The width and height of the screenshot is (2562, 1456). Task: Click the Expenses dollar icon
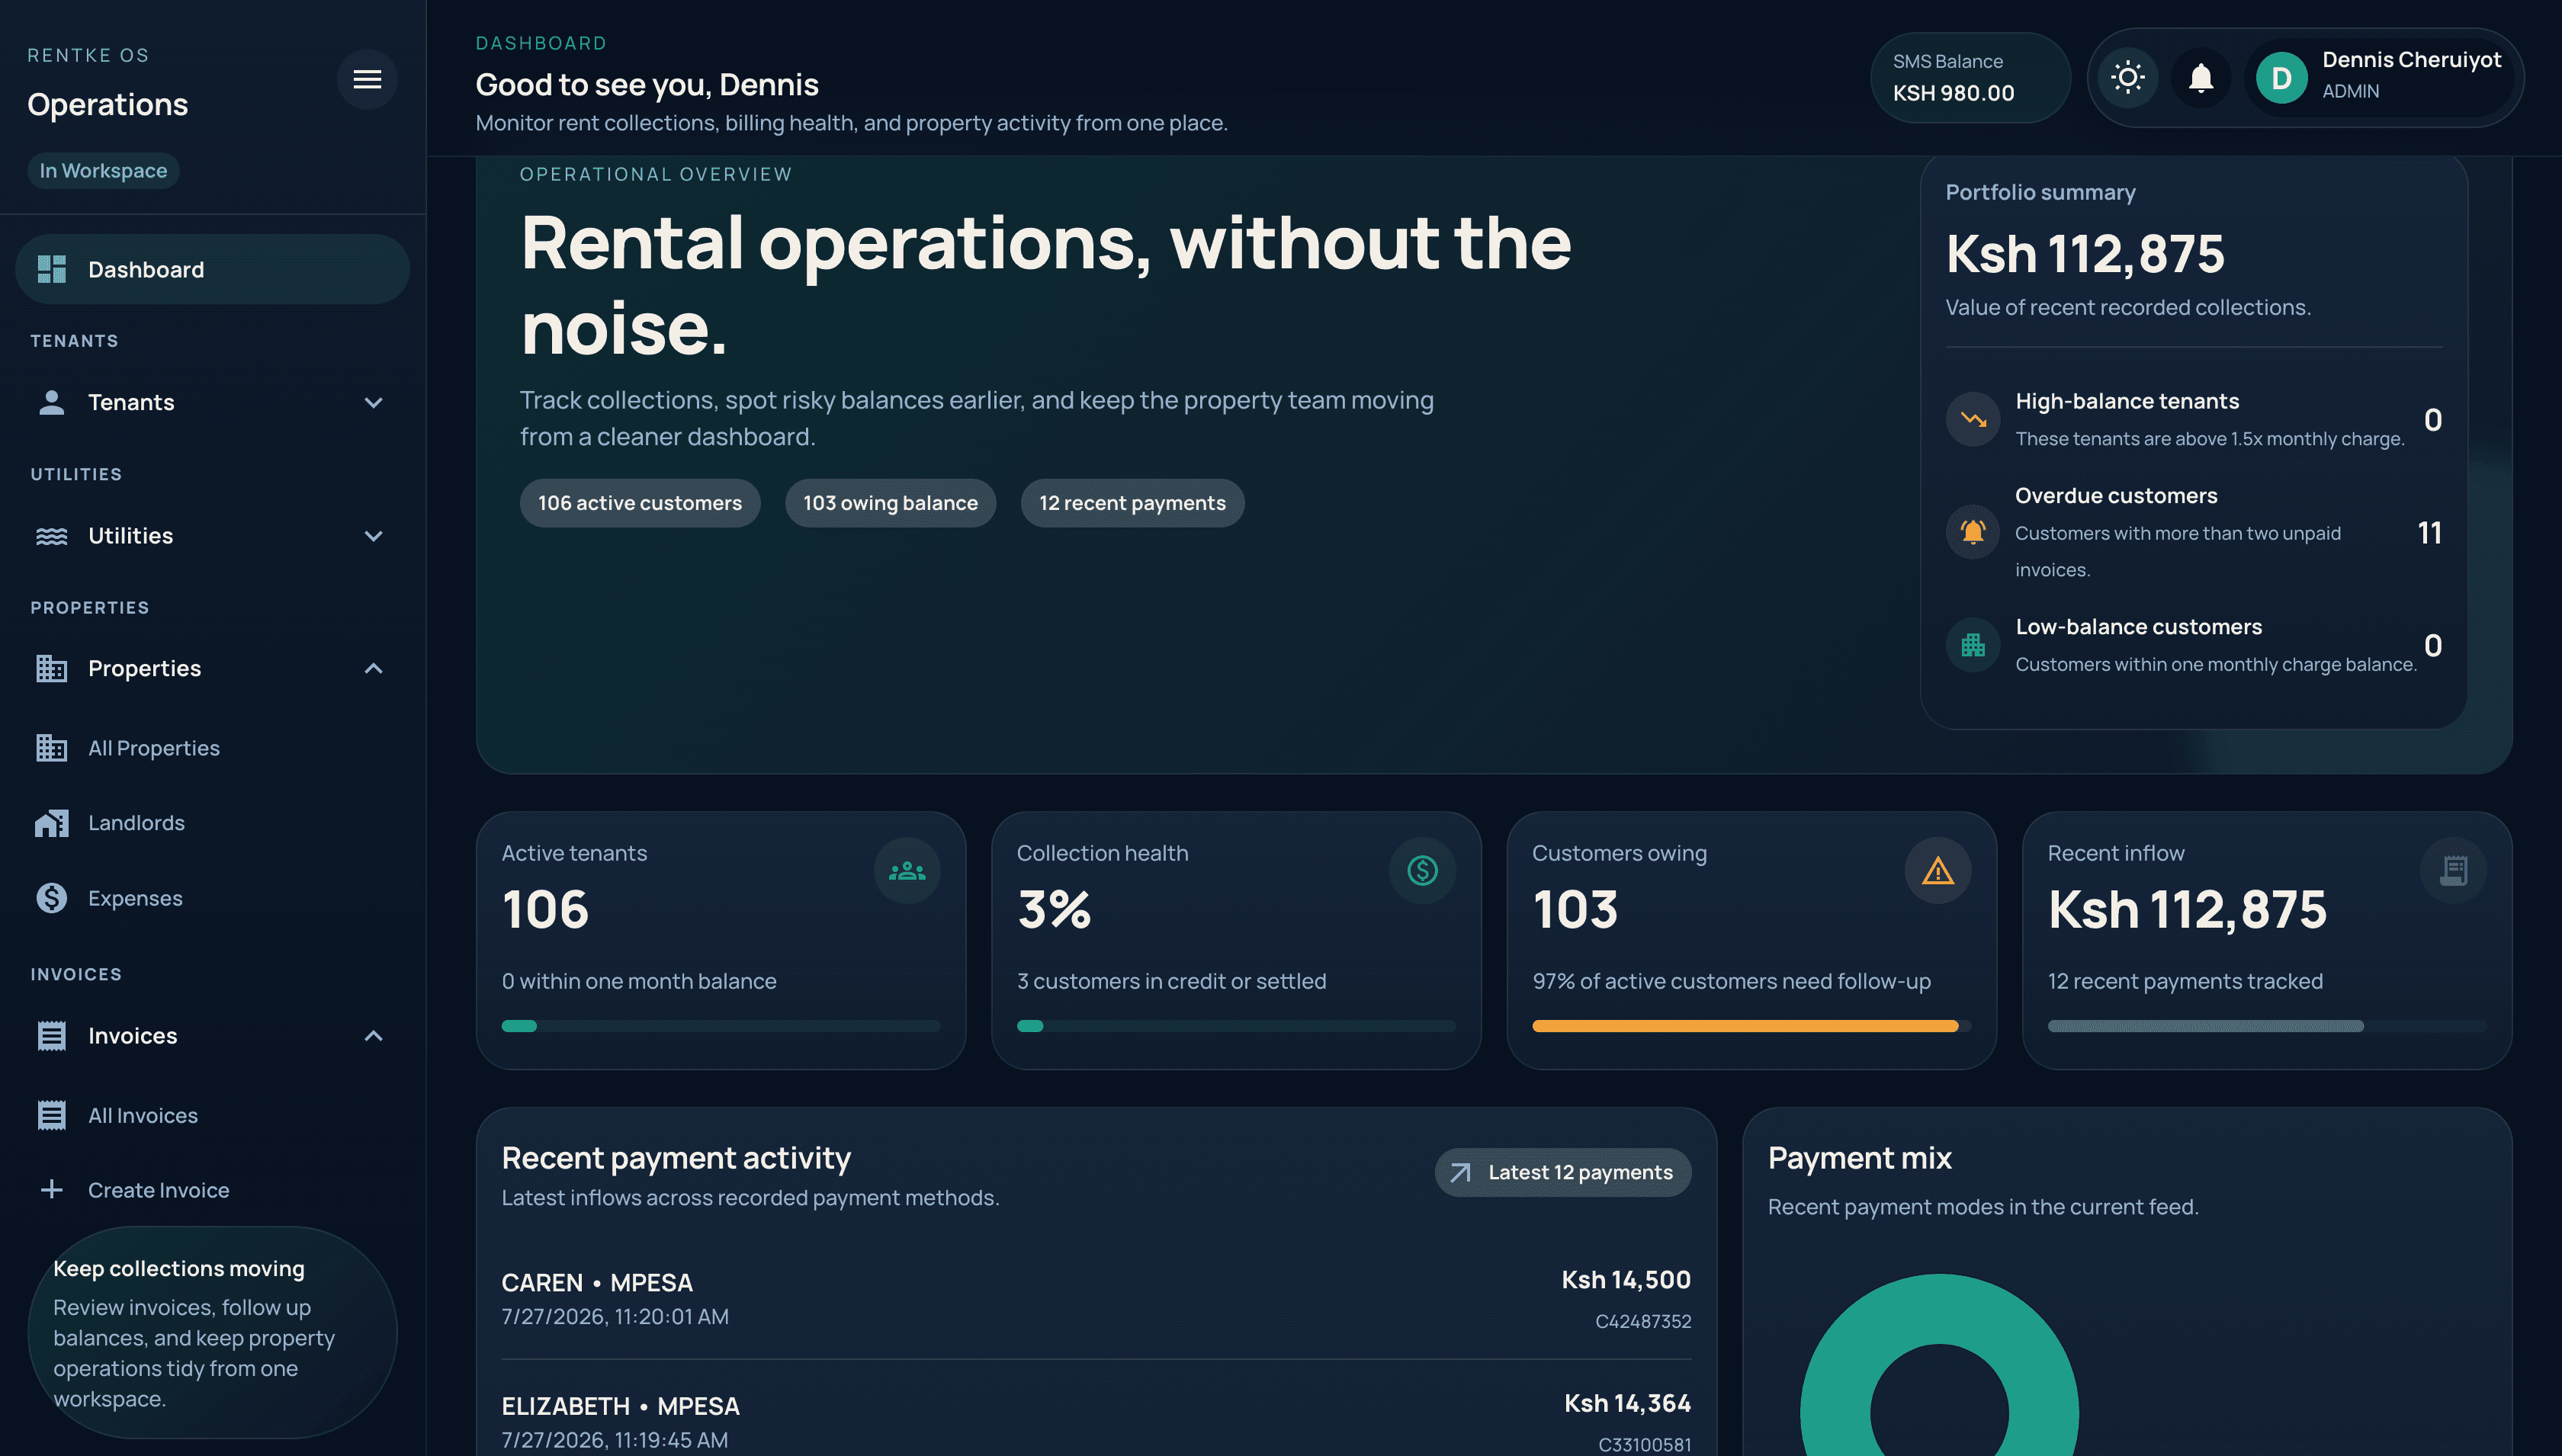pyautogui.click(x=52, y=898)
